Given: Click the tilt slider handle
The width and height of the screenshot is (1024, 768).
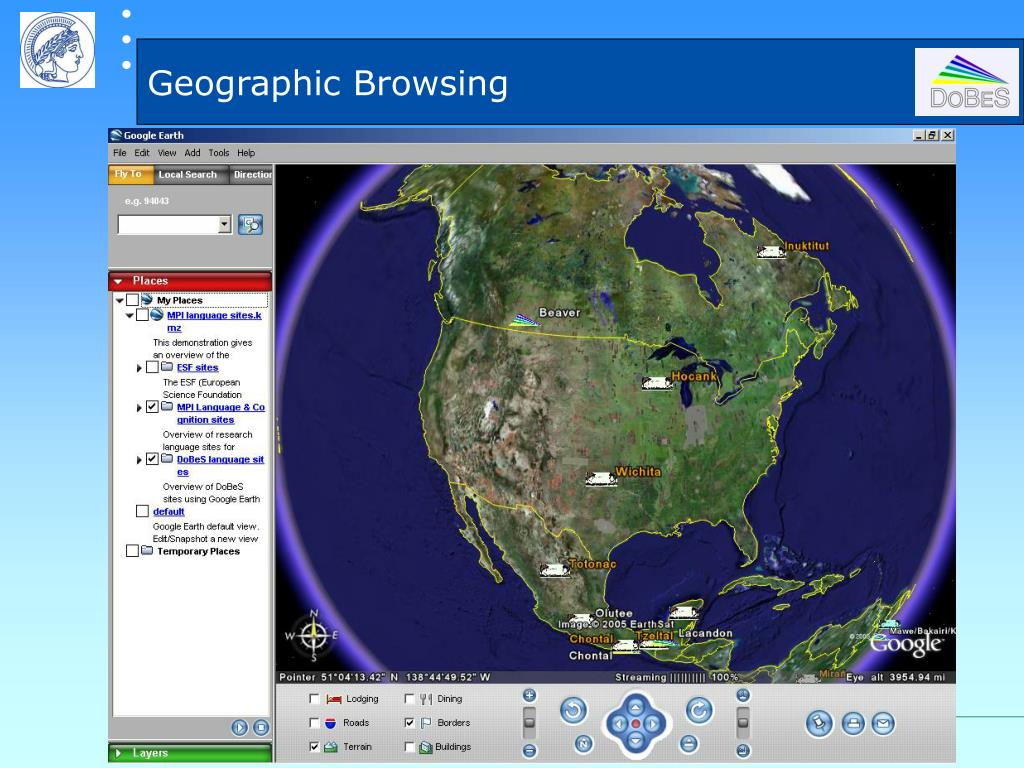Looking at the screenshot, I should click(x=743, y=722).
